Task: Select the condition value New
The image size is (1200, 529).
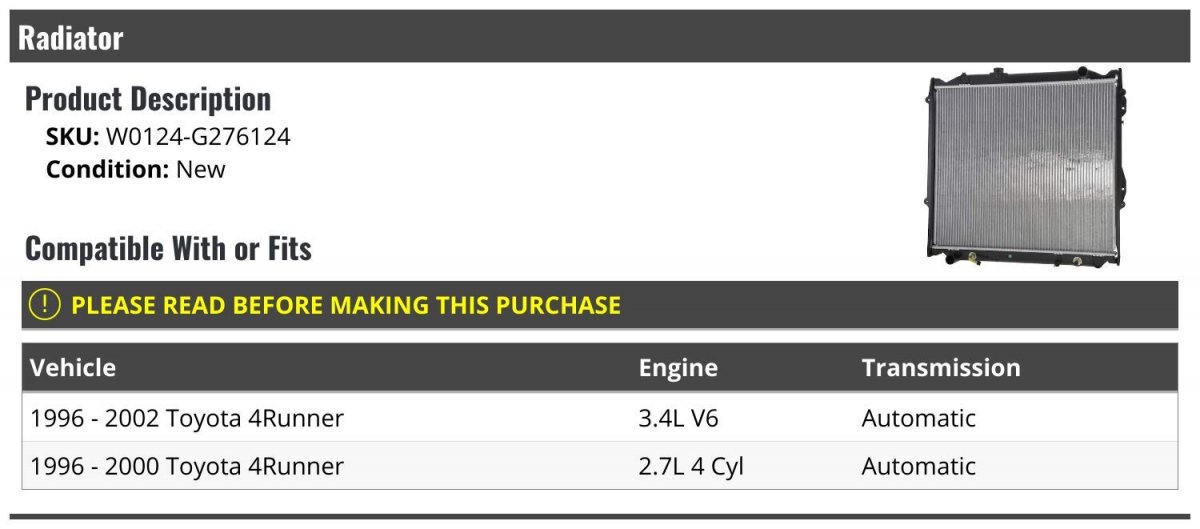Action: (201, 169)
